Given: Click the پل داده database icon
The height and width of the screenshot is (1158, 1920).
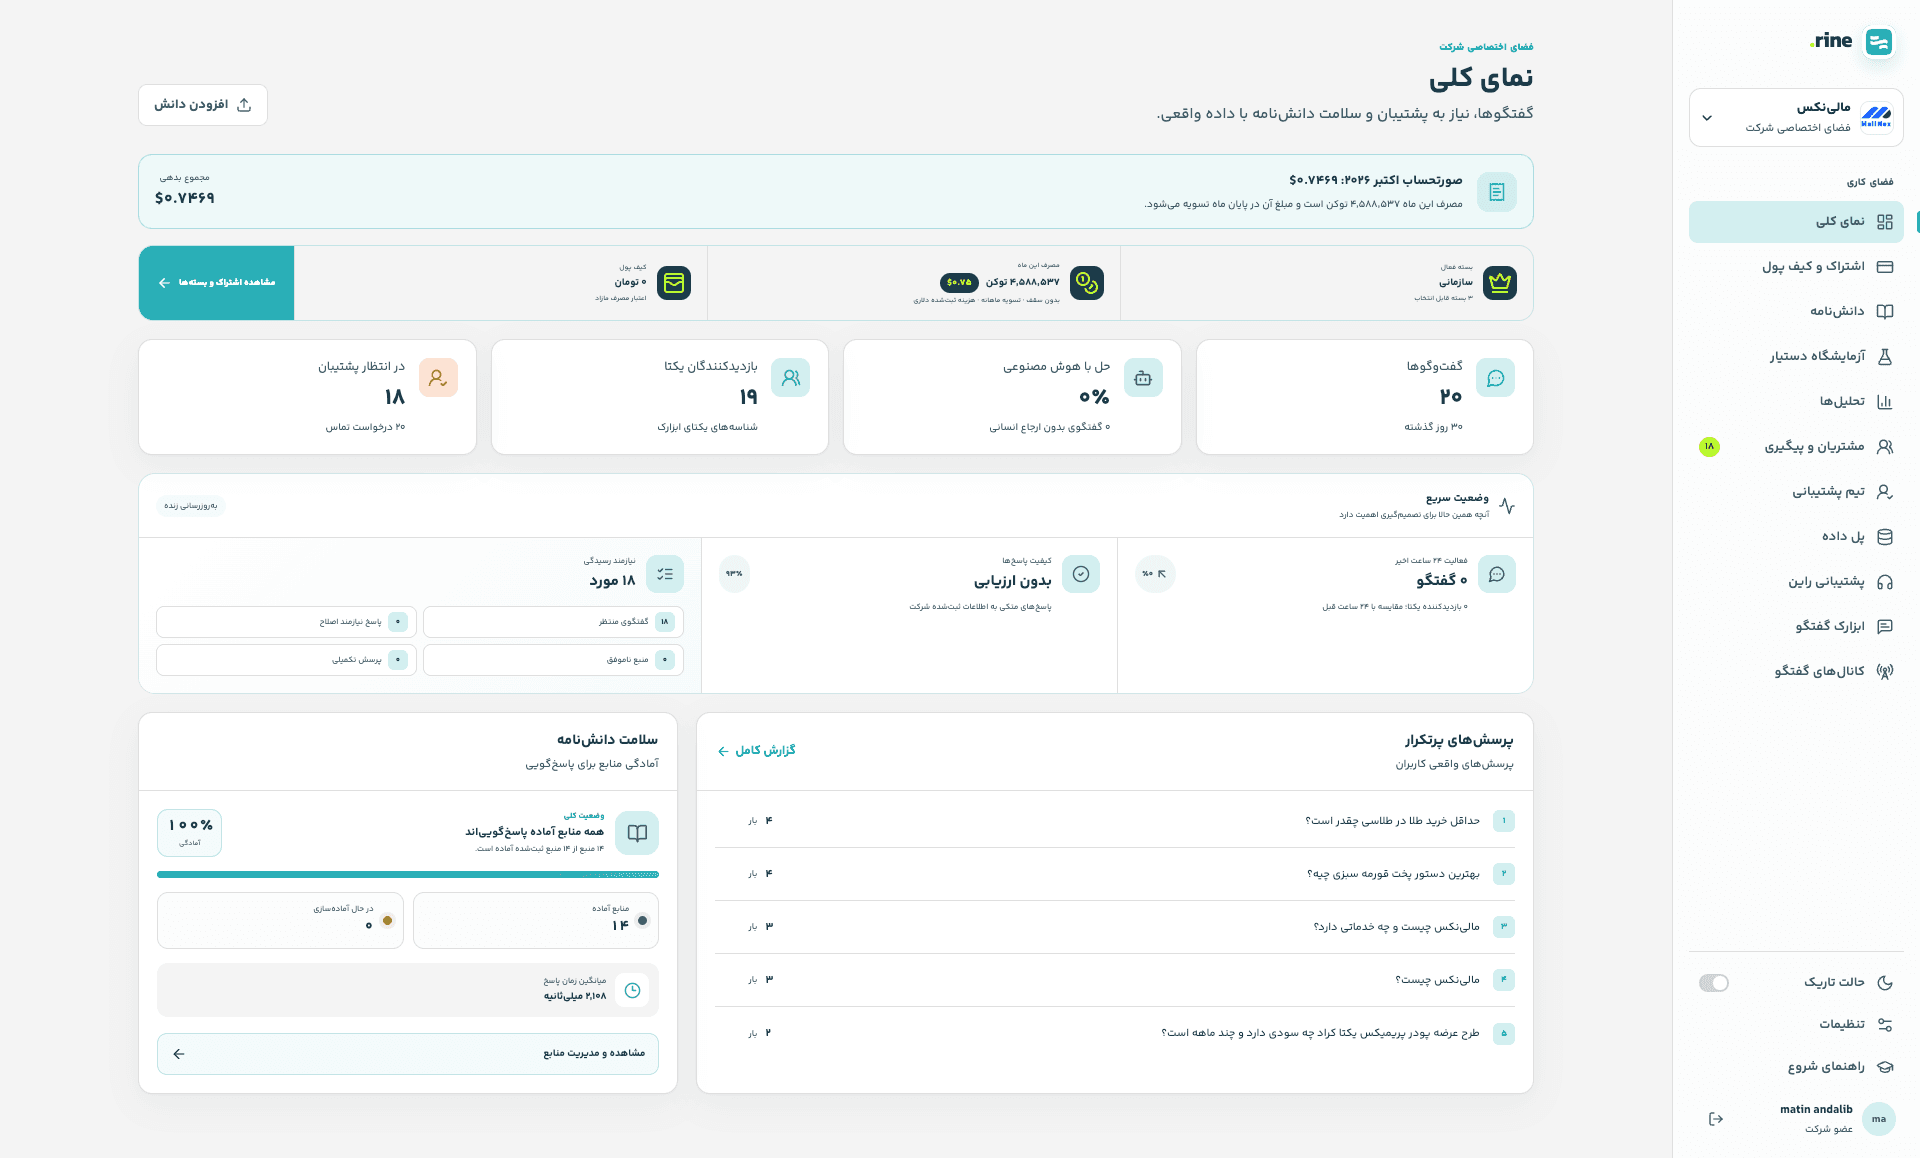Looking at the screenshot, I should click(x=1884, y=537).
